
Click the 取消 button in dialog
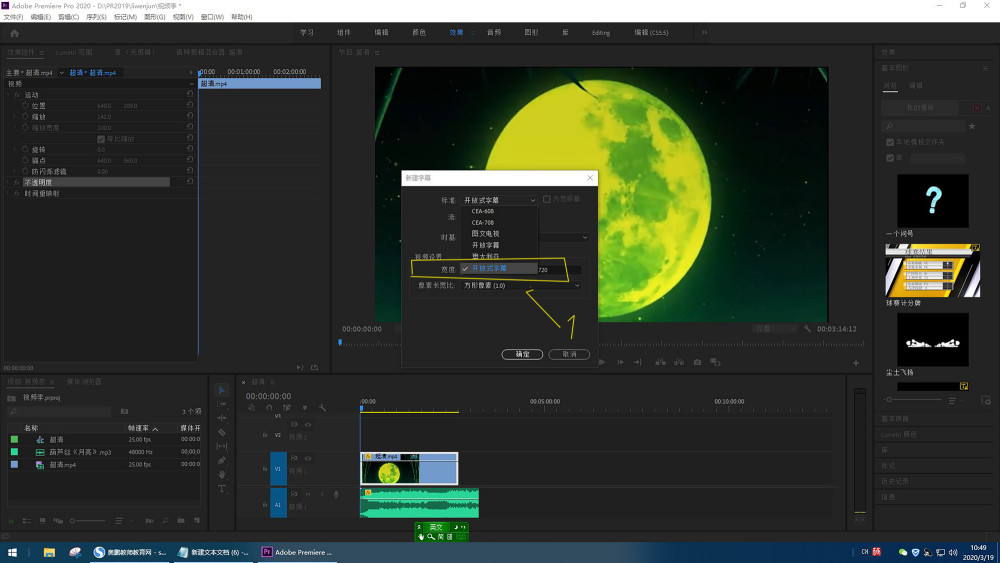[569, 354]
